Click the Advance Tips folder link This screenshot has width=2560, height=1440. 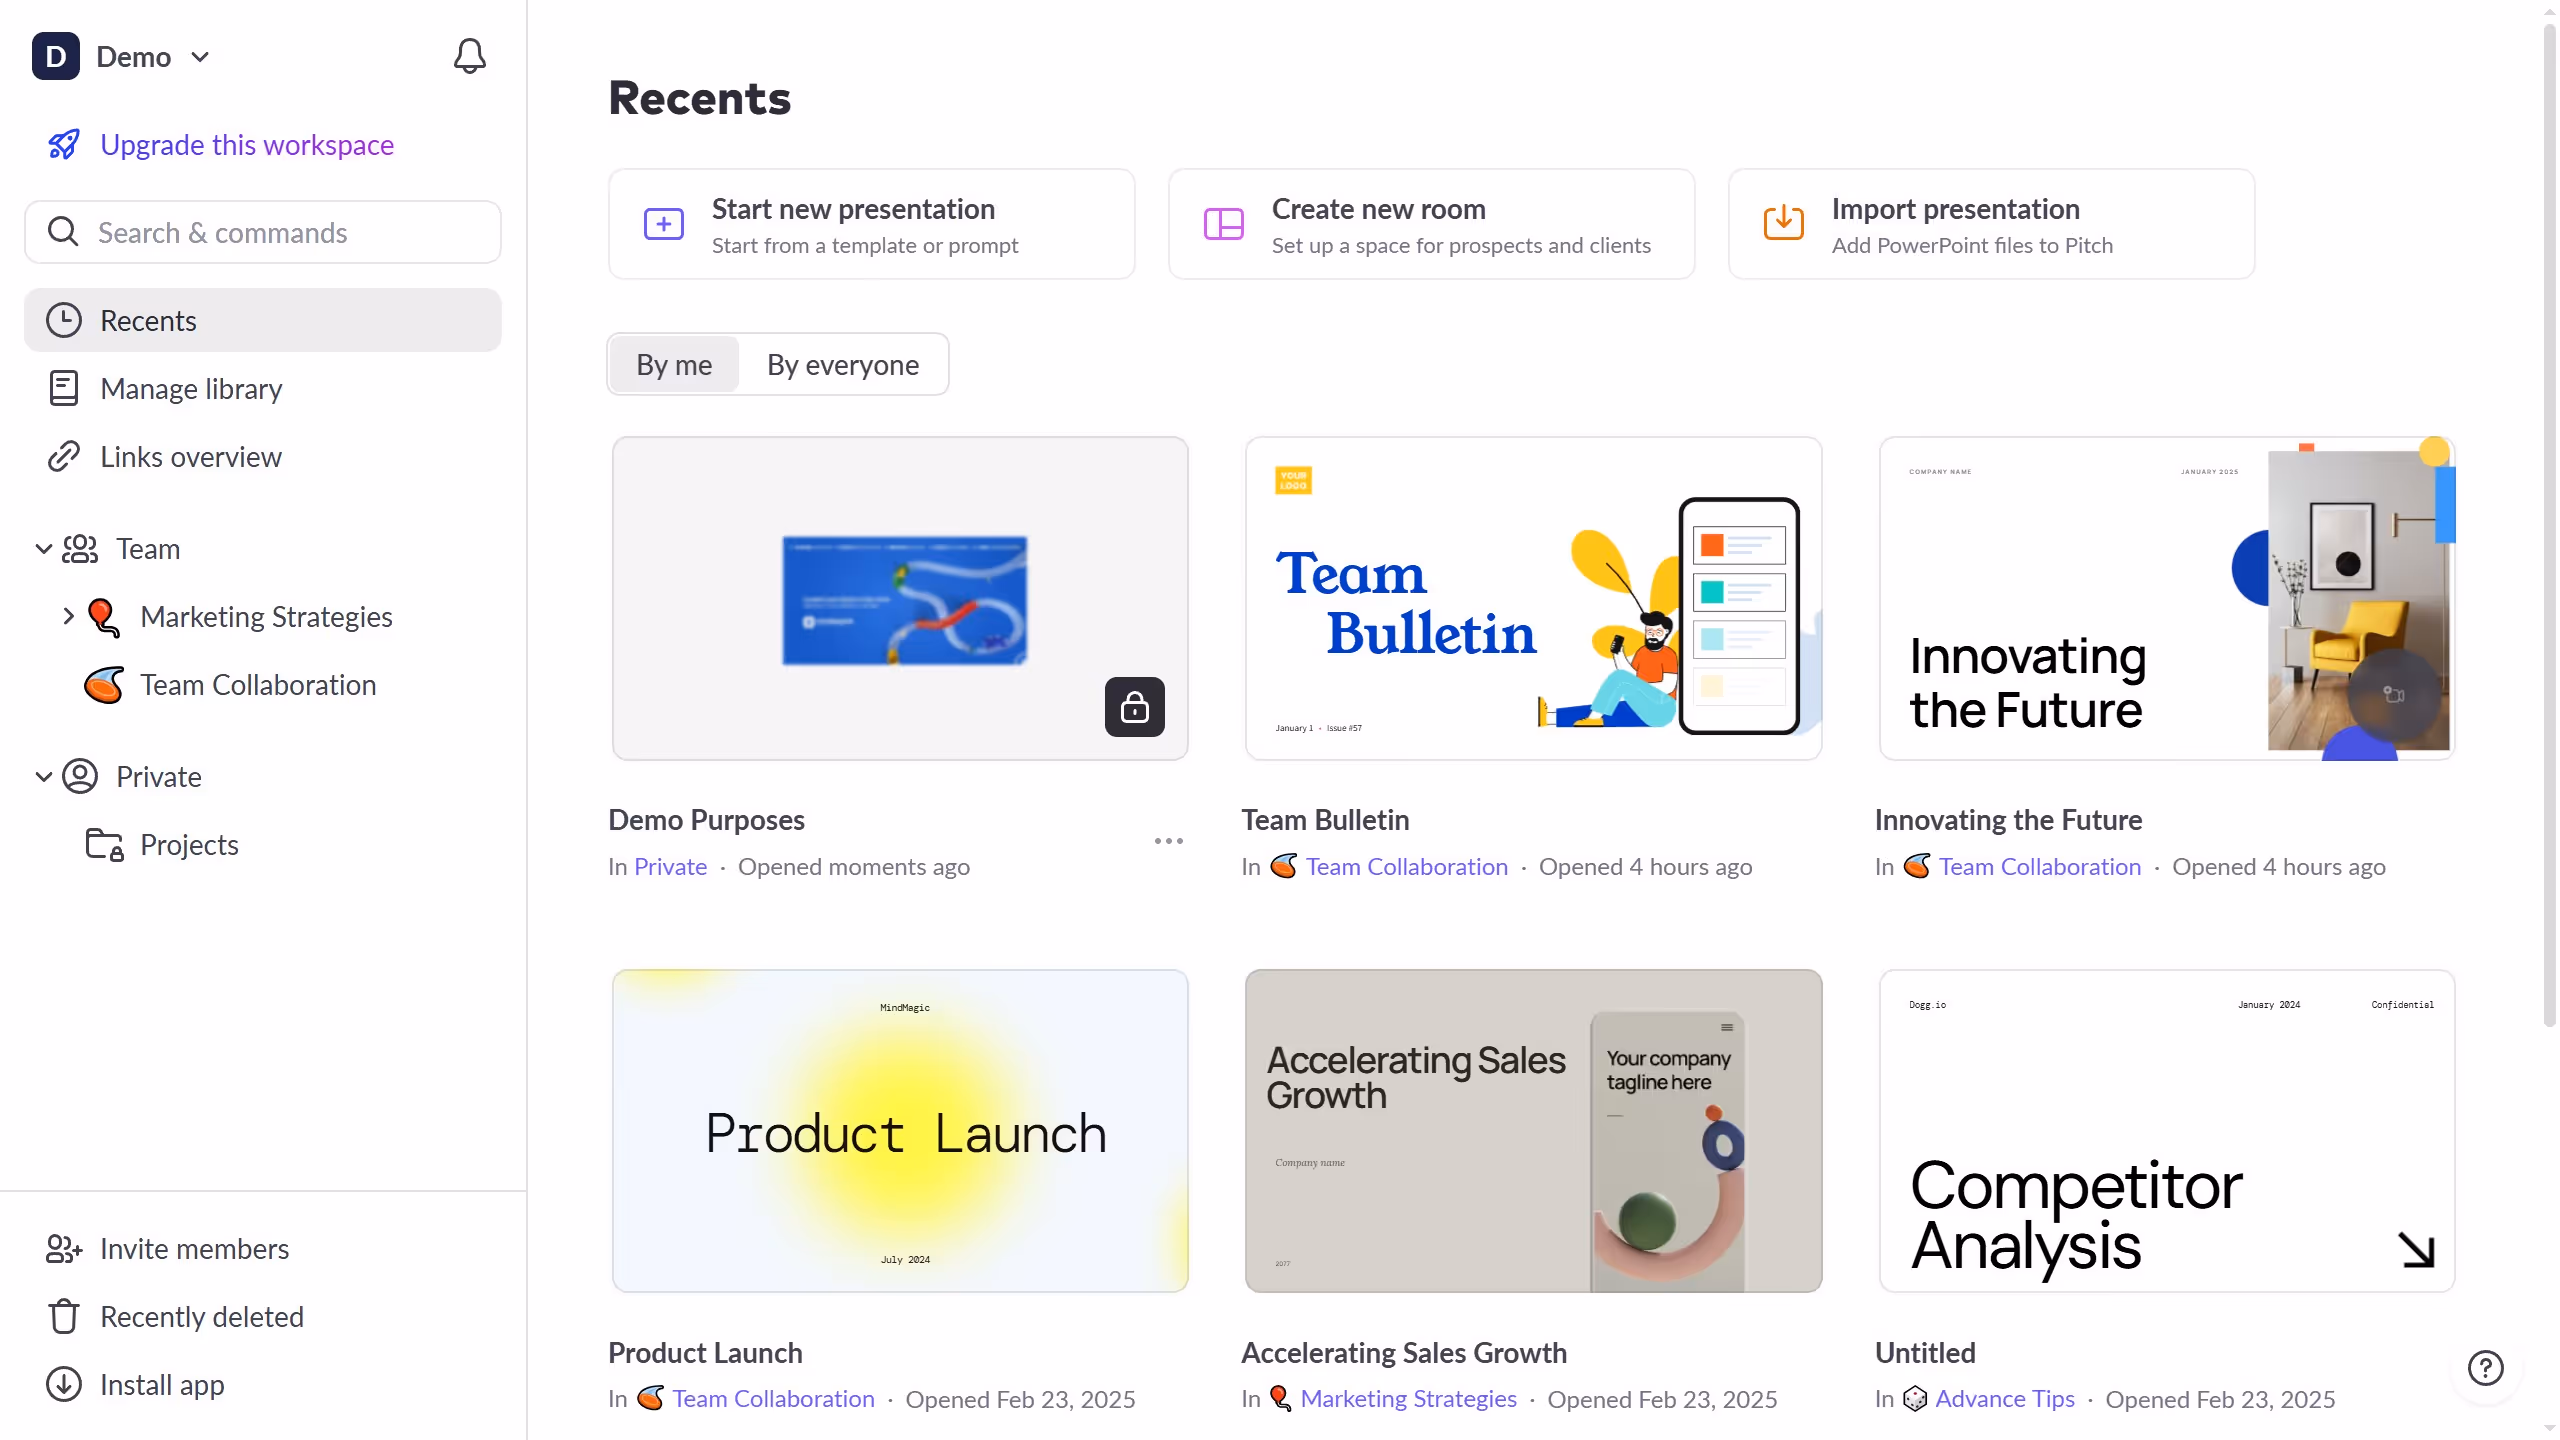click(x=2004, y=1399)
